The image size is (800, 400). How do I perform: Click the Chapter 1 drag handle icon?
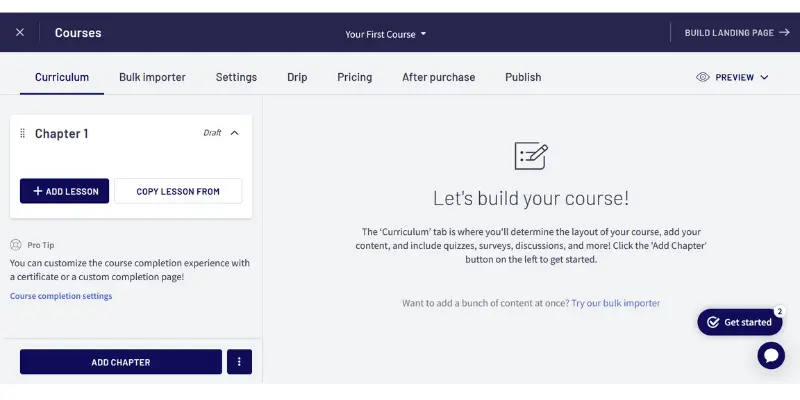(22, 133)
